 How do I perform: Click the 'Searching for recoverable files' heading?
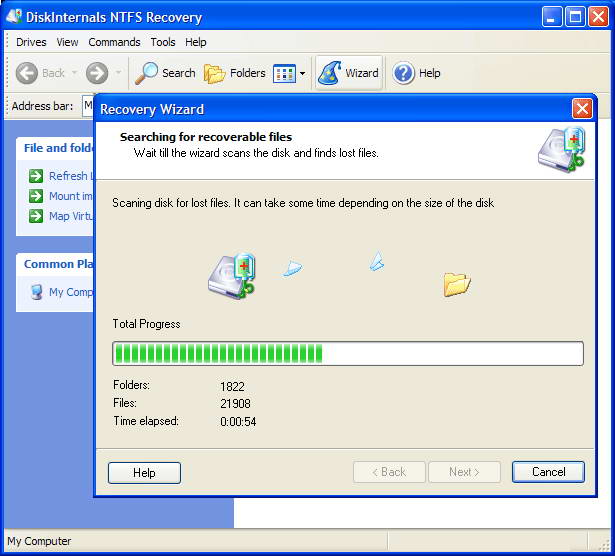pyautogui.click(x=206, y=137)
